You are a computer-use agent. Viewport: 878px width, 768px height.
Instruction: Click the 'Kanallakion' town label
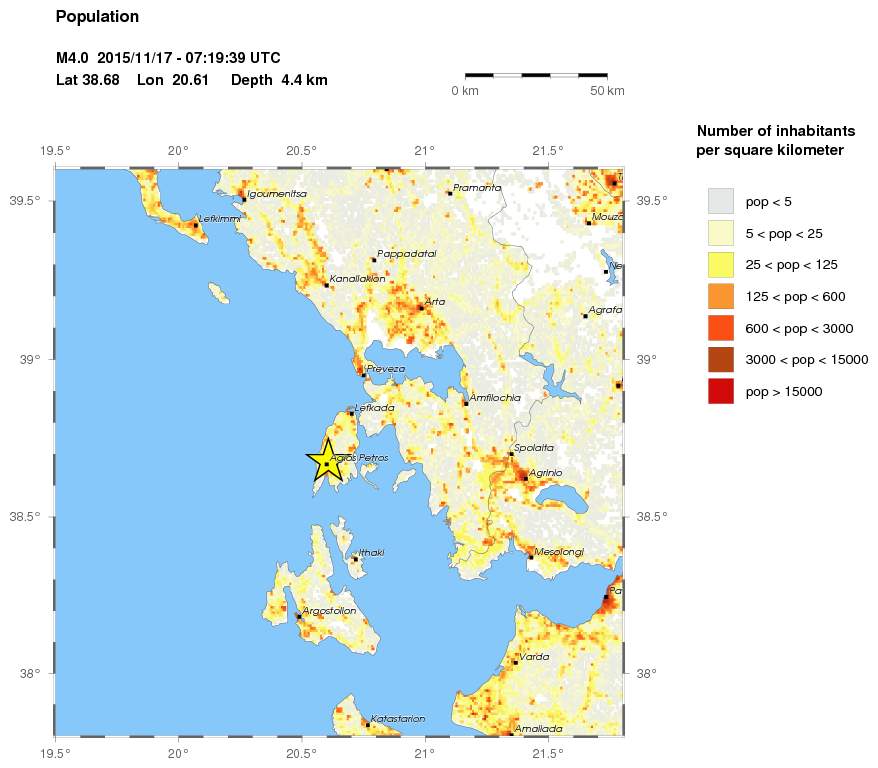point(357,278)
